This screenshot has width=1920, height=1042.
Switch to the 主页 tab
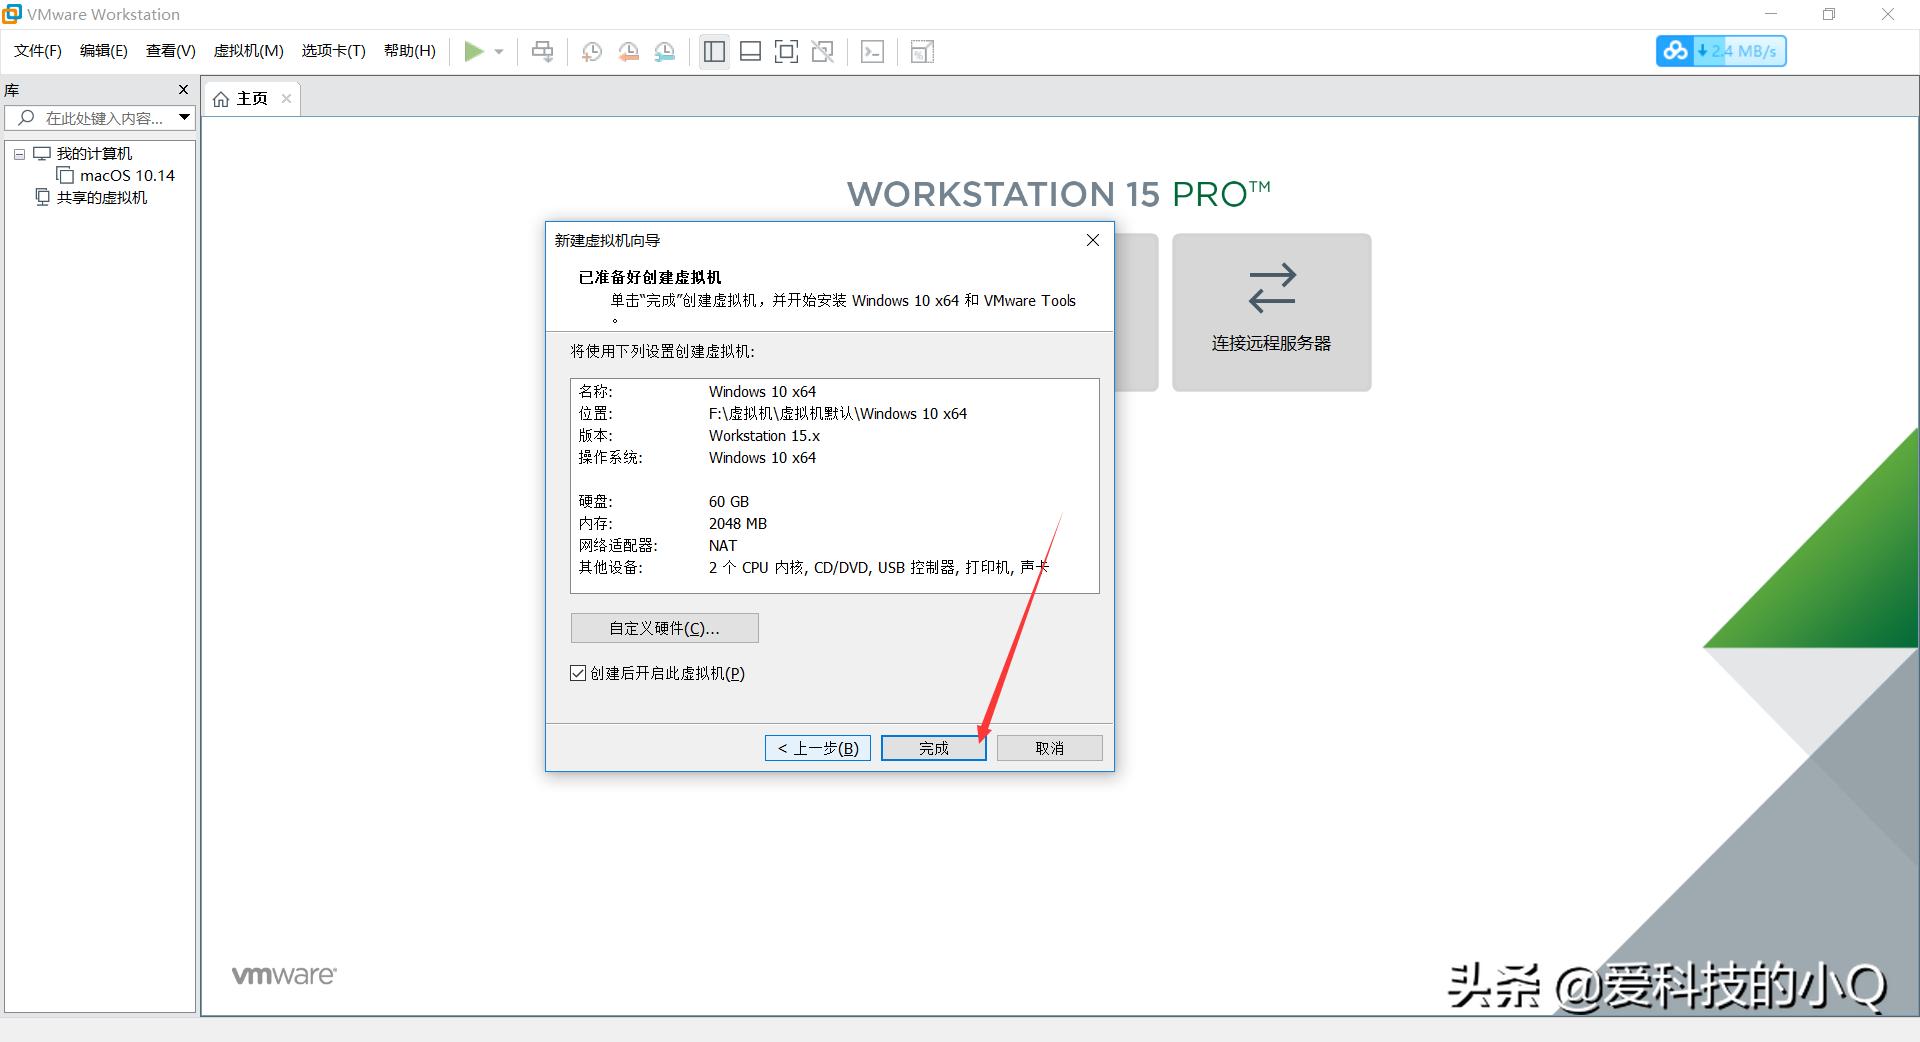250,98
